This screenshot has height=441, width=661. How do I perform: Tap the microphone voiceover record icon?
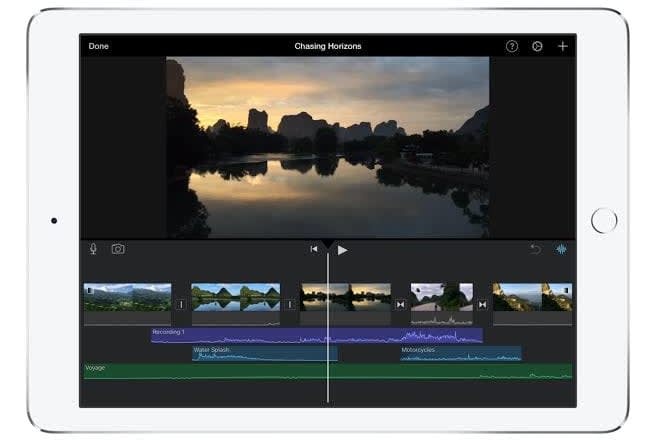click(x=94, y=249)
